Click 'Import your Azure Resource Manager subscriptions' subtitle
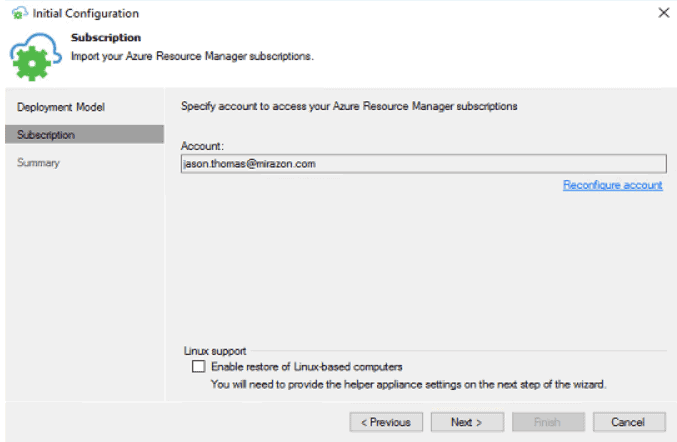The width and height of the screenshot is (677, 442). point(192,57)
